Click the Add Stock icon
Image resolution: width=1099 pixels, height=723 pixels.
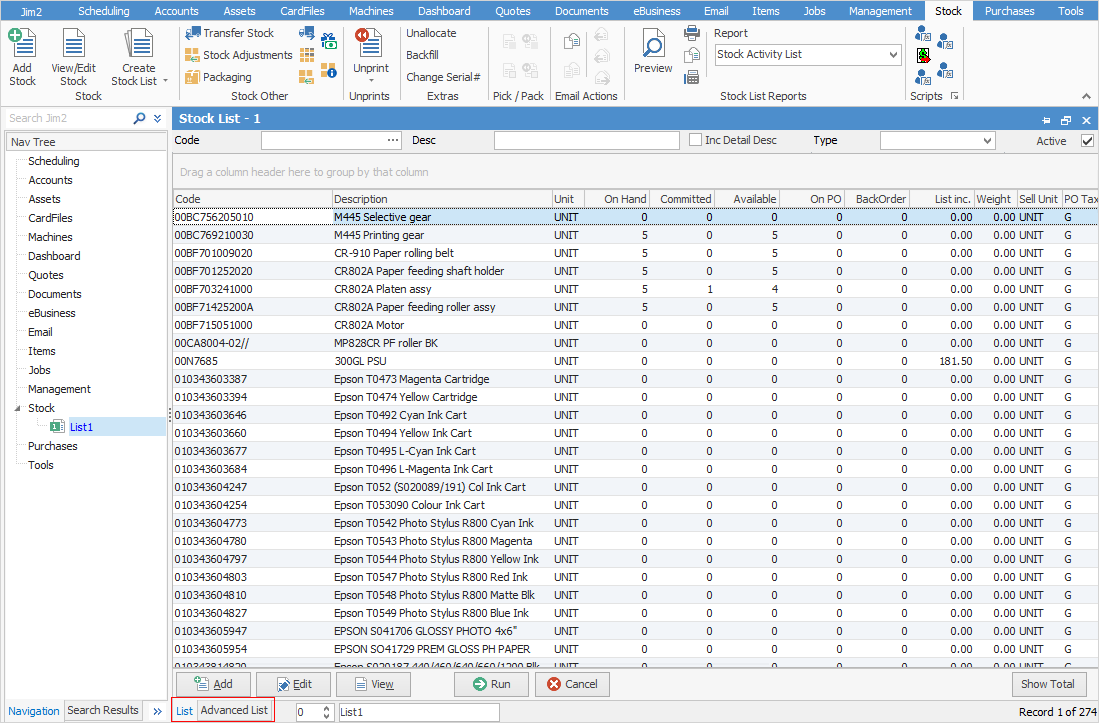pos(22,45)
